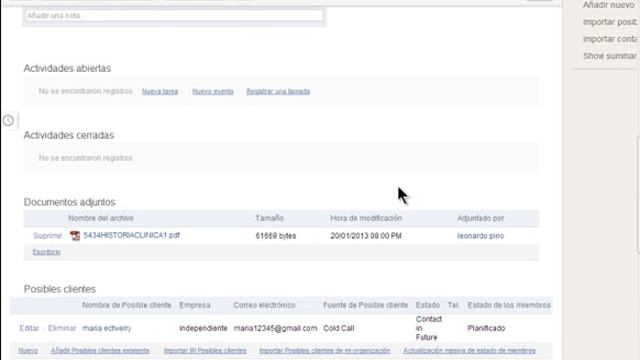640x360 pixels.
Task: Click 'Fuente de Posible cliente' column header
Action: [x=365, y=305]
